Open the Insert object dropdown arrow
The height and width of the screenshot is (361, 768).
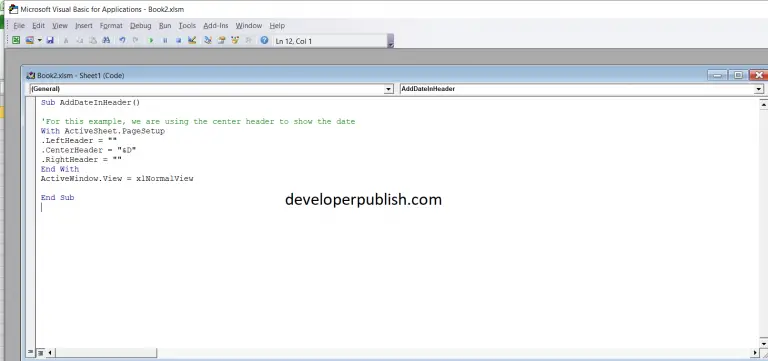click(39, 41)
